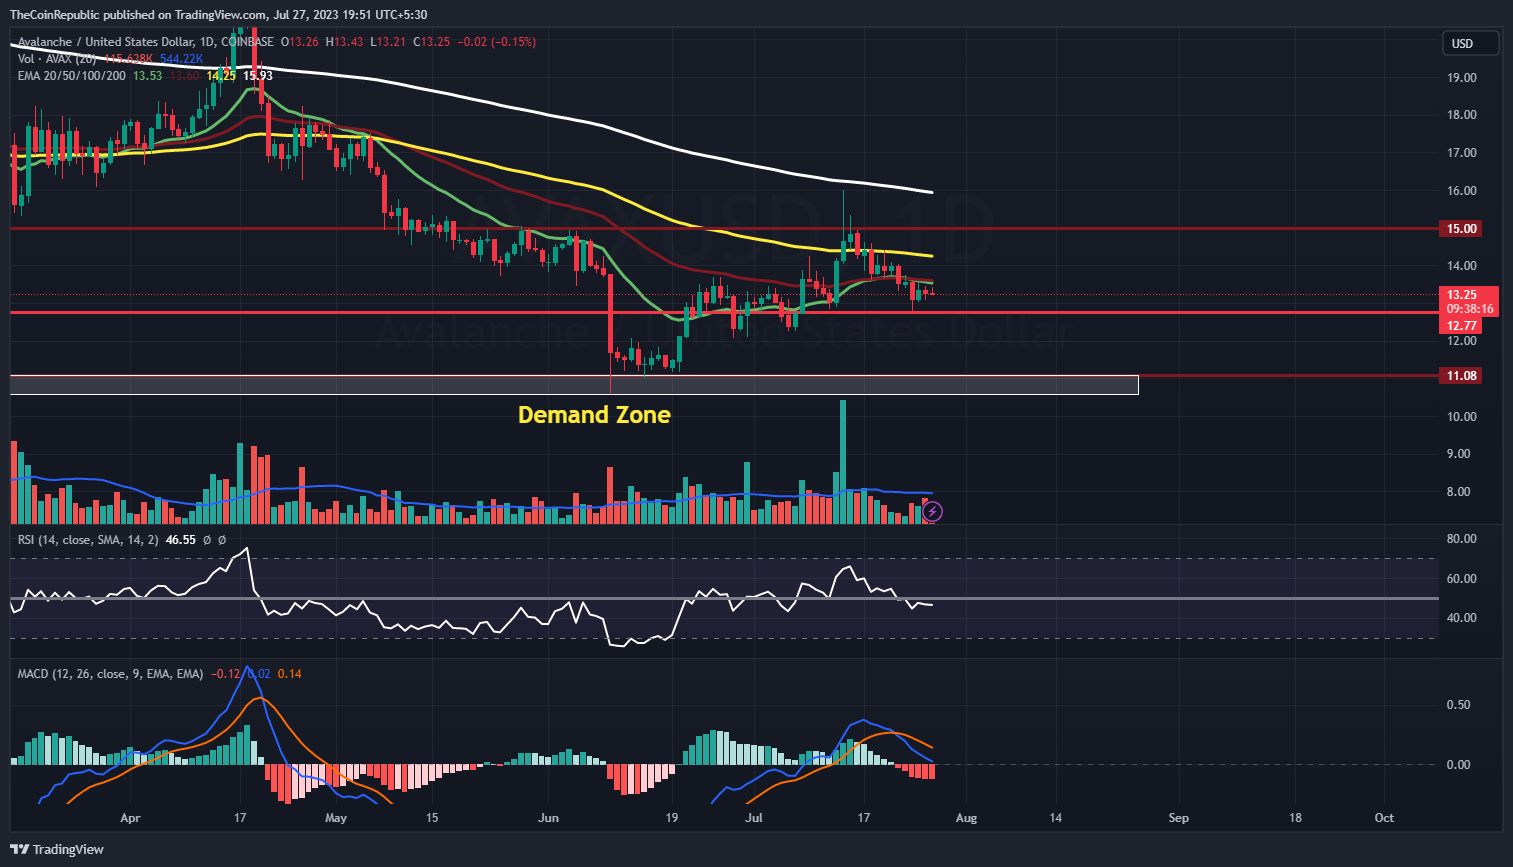Click the 10.00 price scale label

(1462, 417)
